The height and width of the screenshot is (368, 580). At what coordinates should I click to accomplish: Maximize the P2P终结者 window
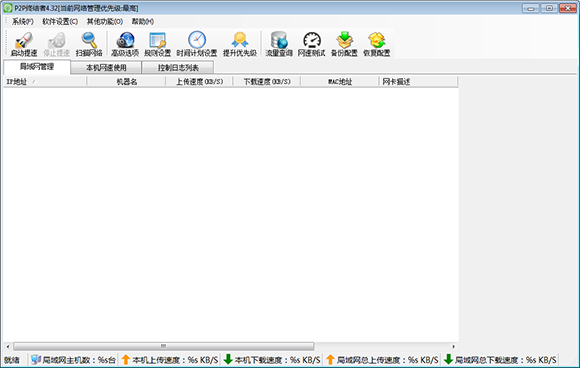pos(550,8)
